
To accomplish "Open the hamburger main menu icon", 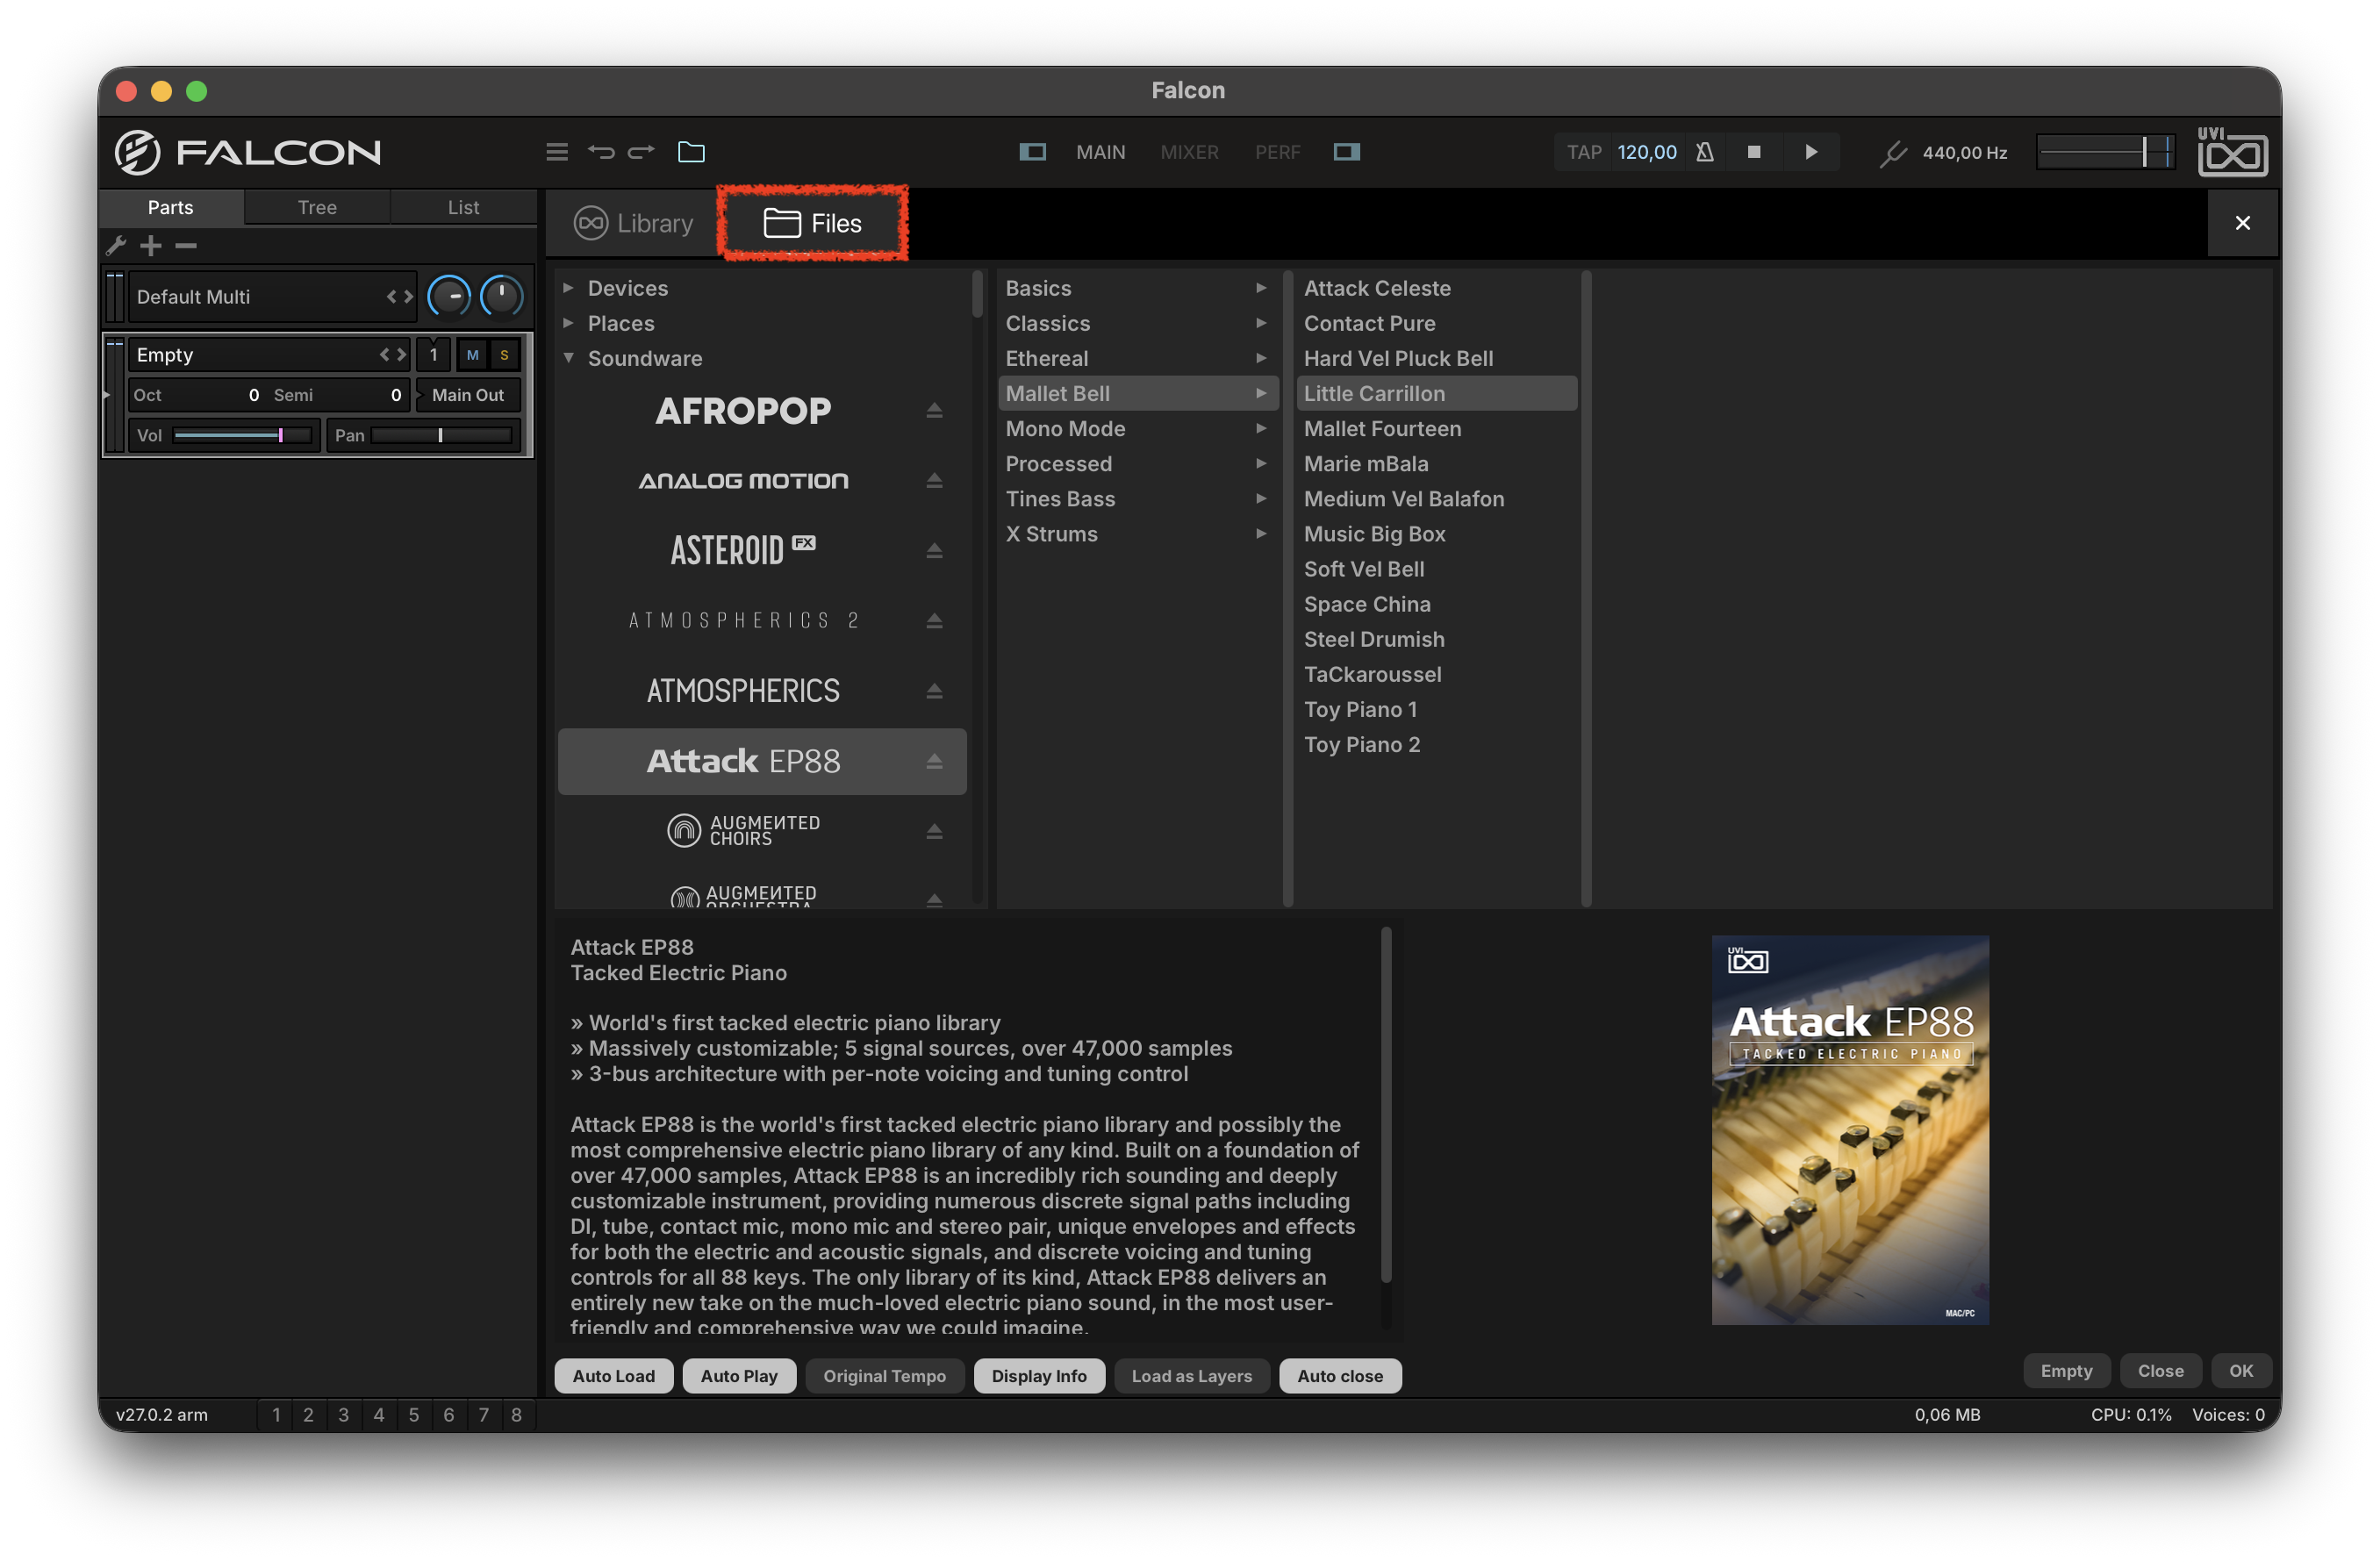I will point(557,152).
